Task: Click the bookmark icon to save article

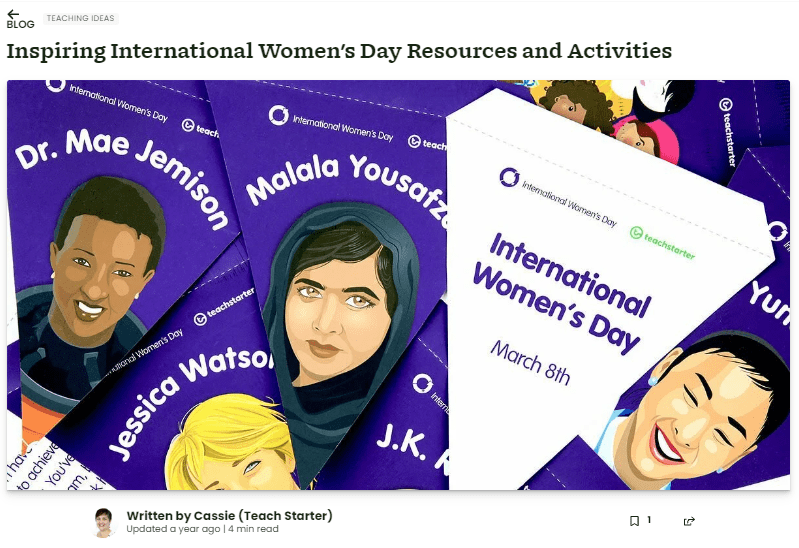Action: click(x=634, y=521)
